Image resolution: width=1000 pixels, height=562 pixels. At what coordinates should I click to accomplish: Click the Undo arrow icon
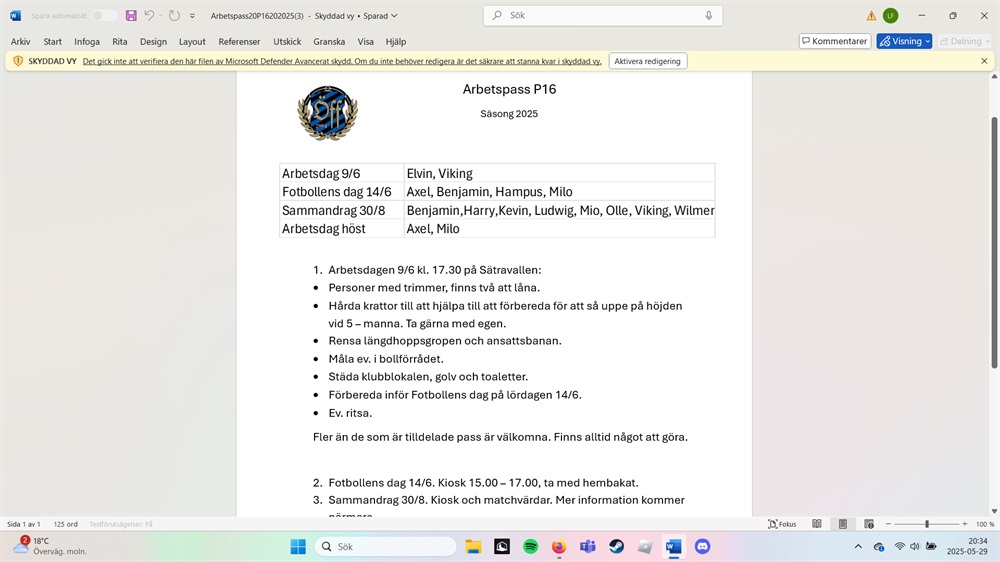coord(149,16)
